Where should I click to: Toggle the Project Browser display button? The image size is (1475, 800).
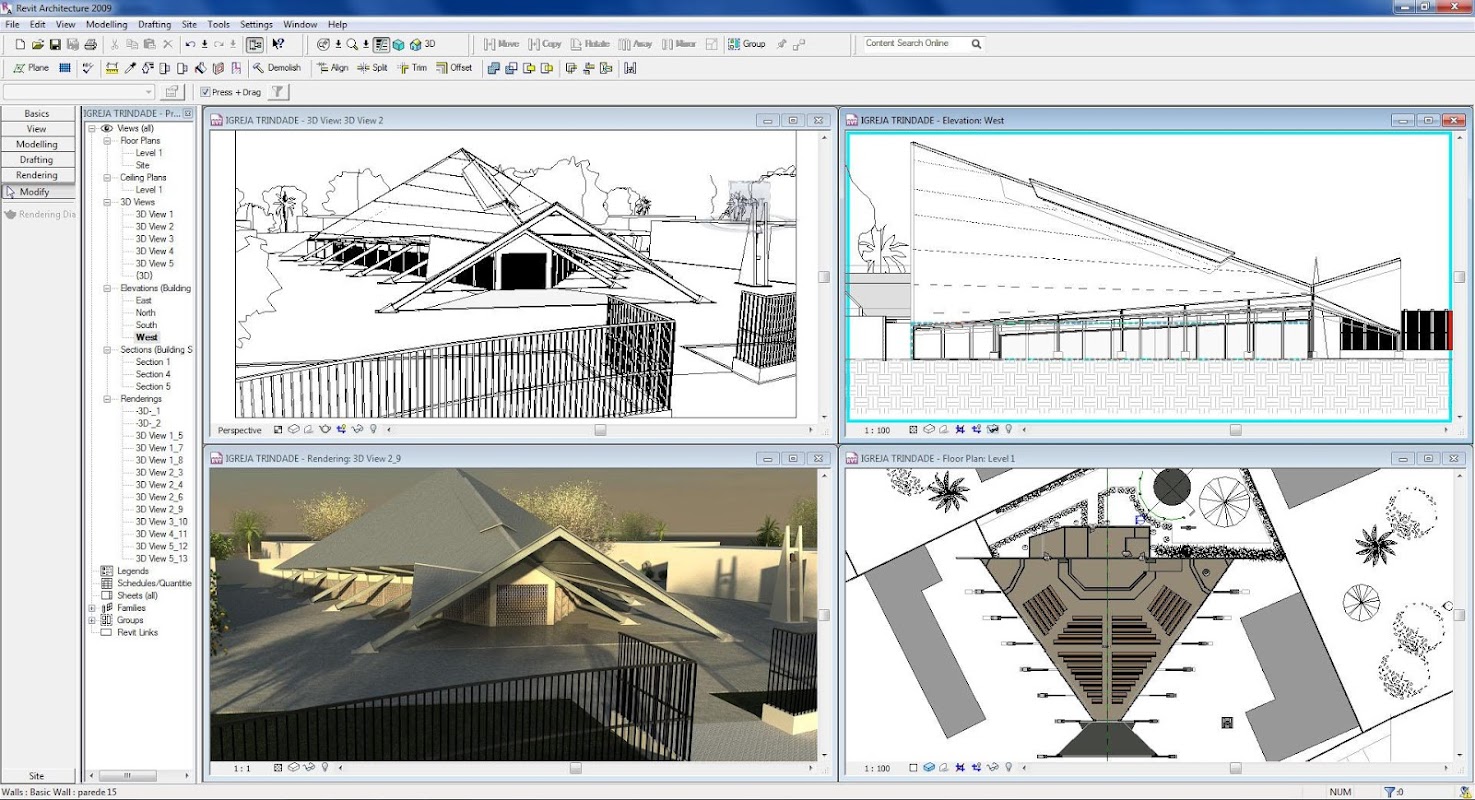[255, 44]
